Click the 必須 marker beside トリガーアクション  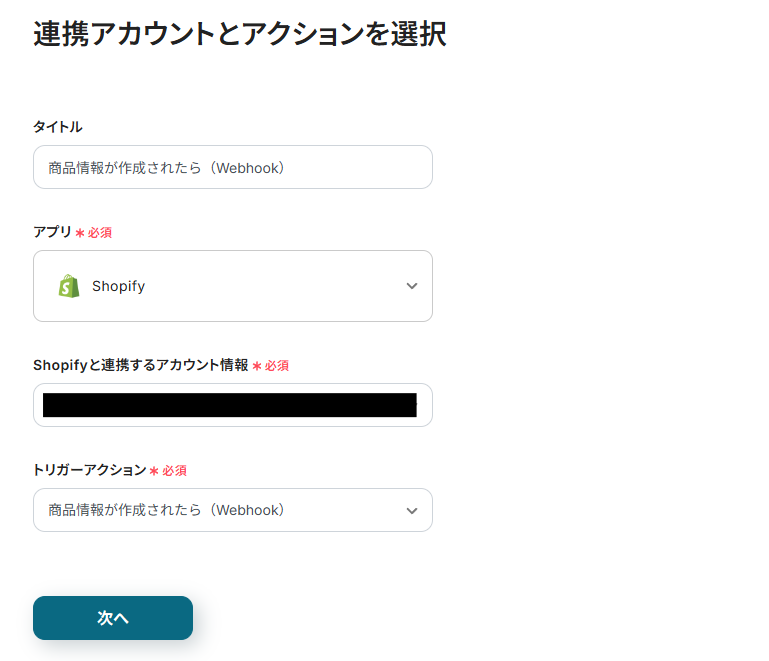(x=174, y=470)
